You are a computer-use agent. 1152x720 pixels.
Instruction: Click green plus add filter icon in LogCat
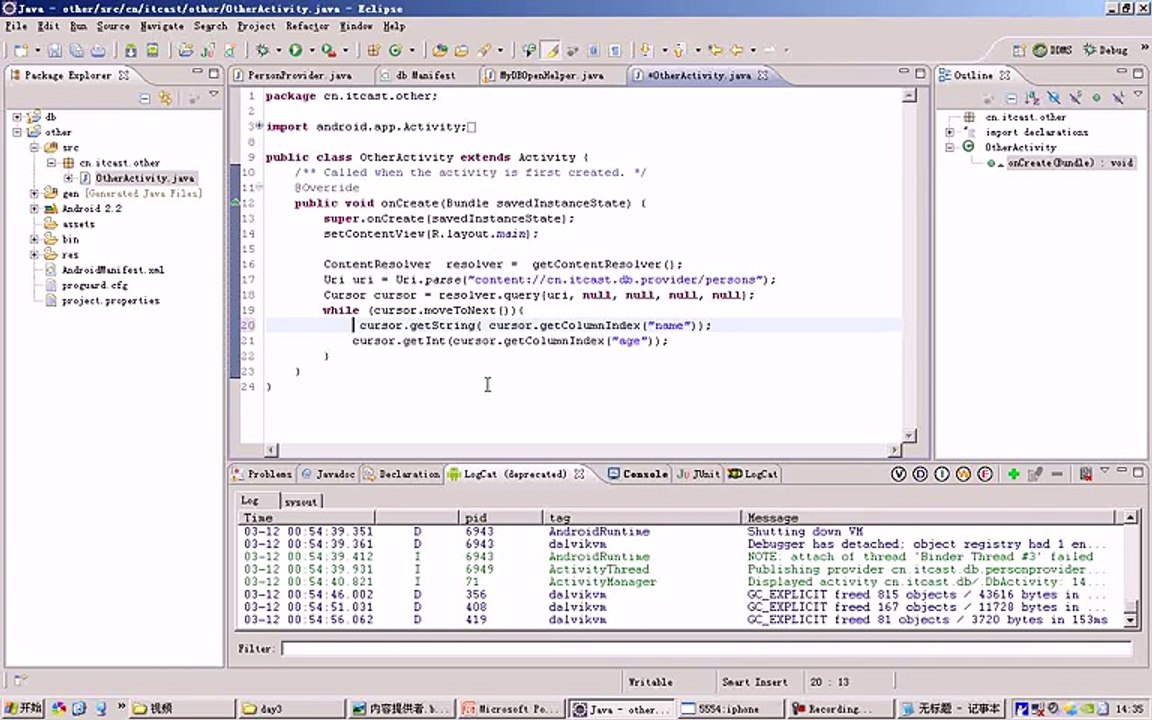pos(1013,474)
